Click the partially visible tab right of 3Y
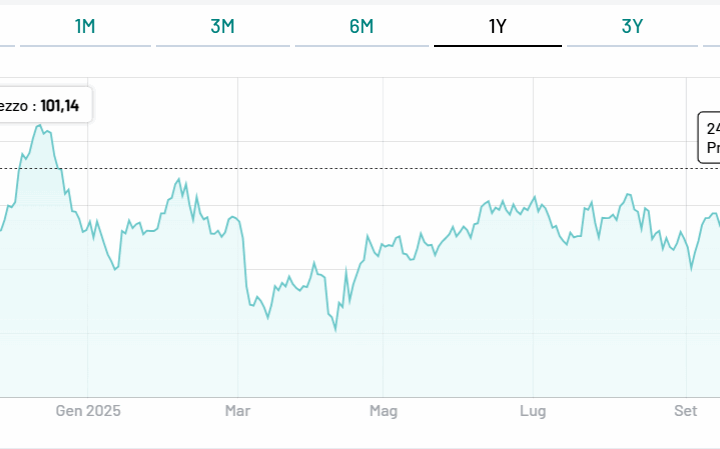This screenshot has height=449, width=720. coord(712,27)
